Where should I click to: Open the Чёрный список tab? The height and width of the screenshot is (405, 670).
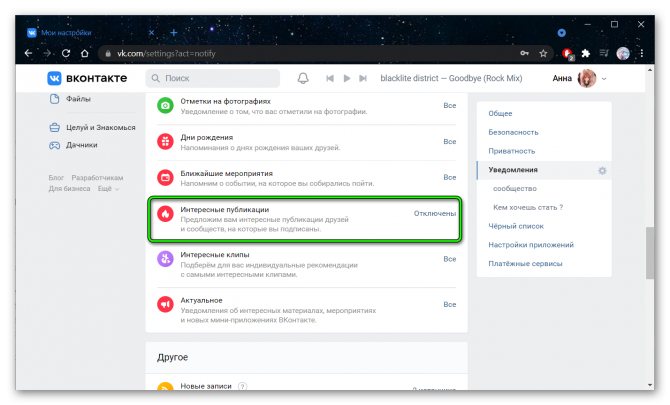[516, 226]
